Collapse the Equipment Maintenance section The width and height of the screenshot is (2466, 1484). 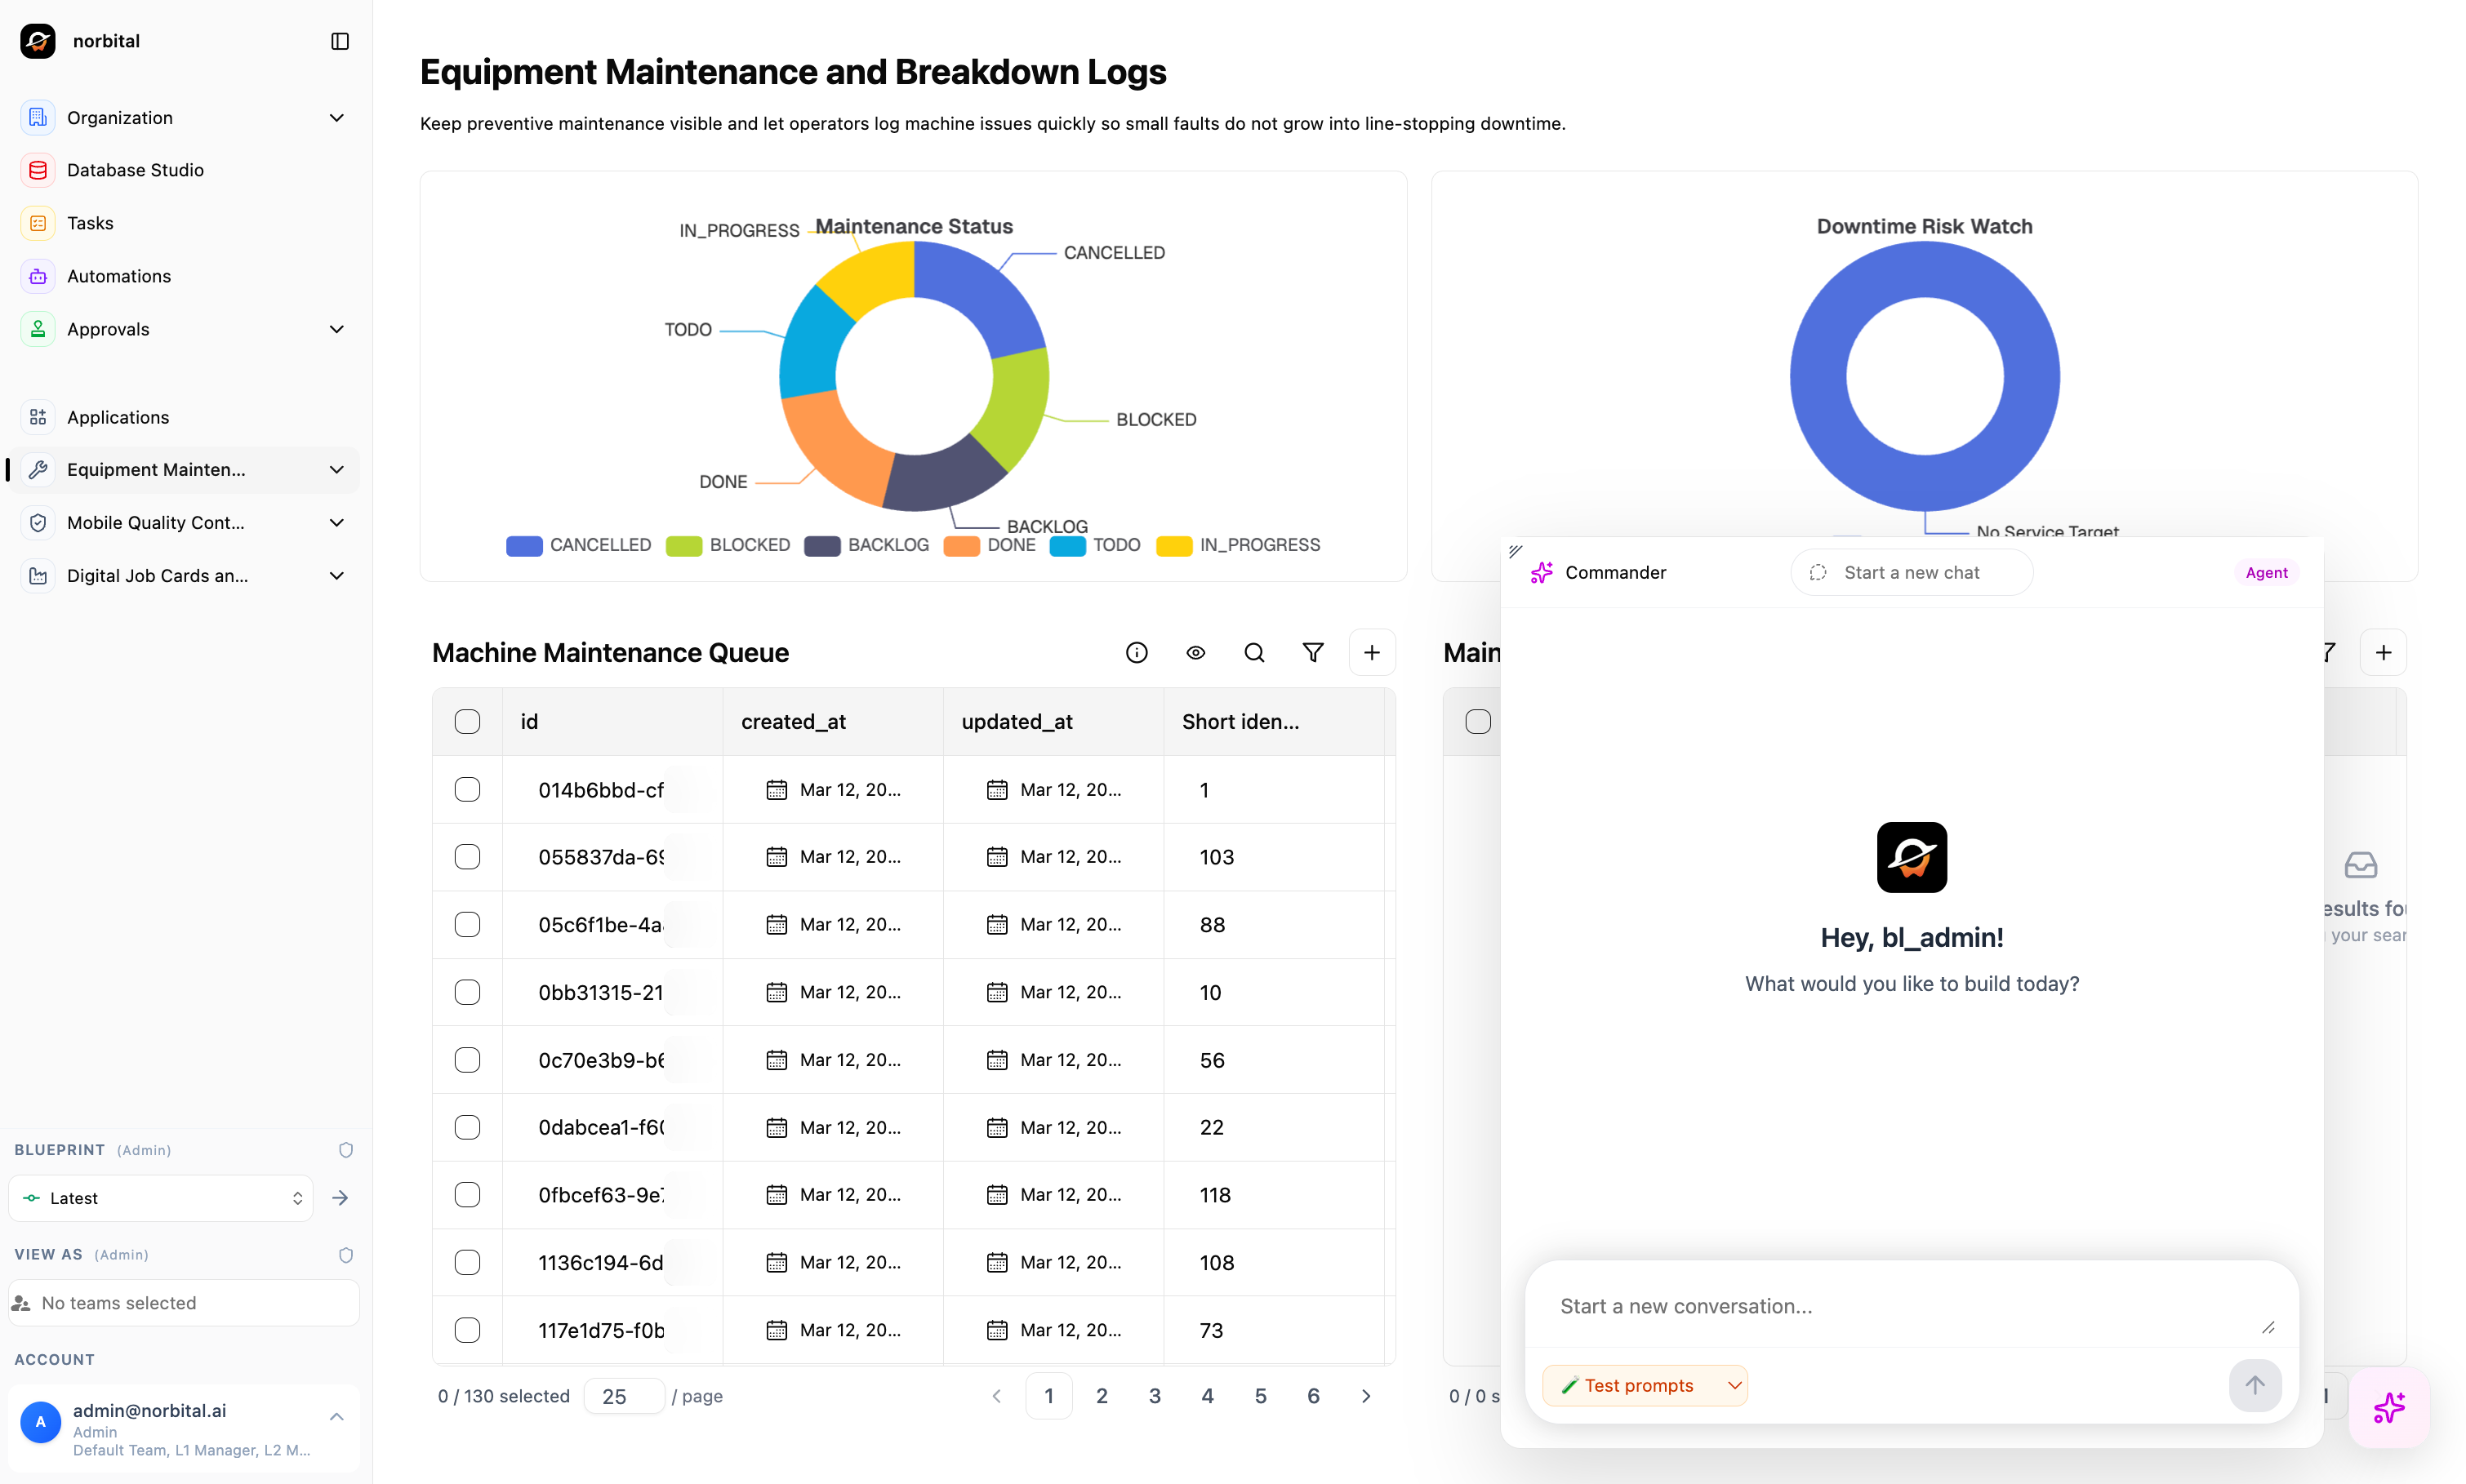[337, 470]
